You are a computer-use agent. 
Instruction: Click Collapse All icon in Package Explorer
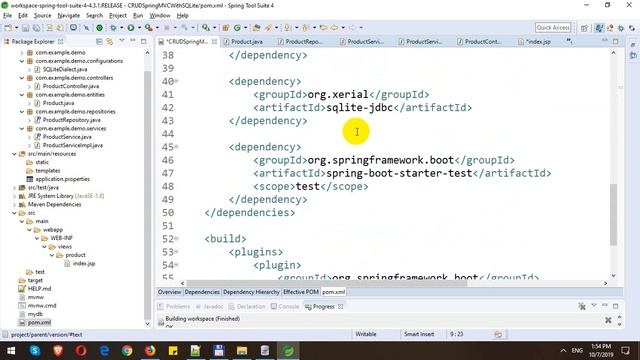(x=99, y=41)
